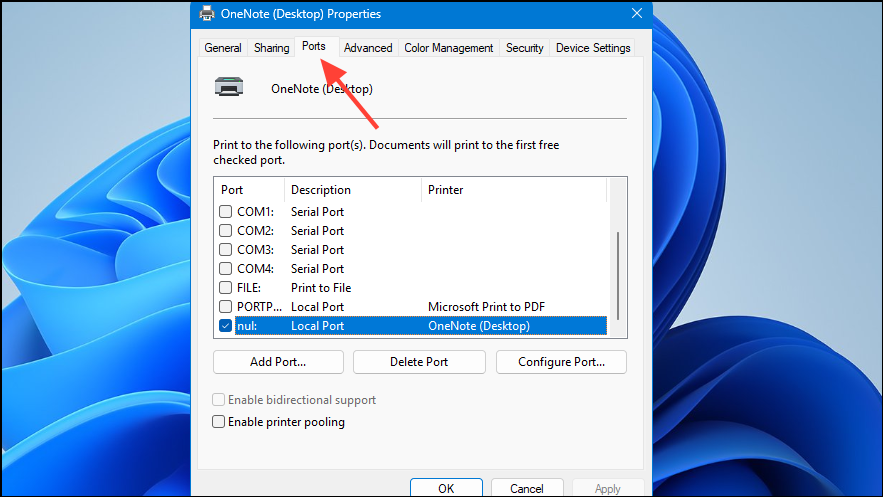Viewport: 883px width, 497px height.
Task: Click the Apply button
Action: [x=608, y=487]
